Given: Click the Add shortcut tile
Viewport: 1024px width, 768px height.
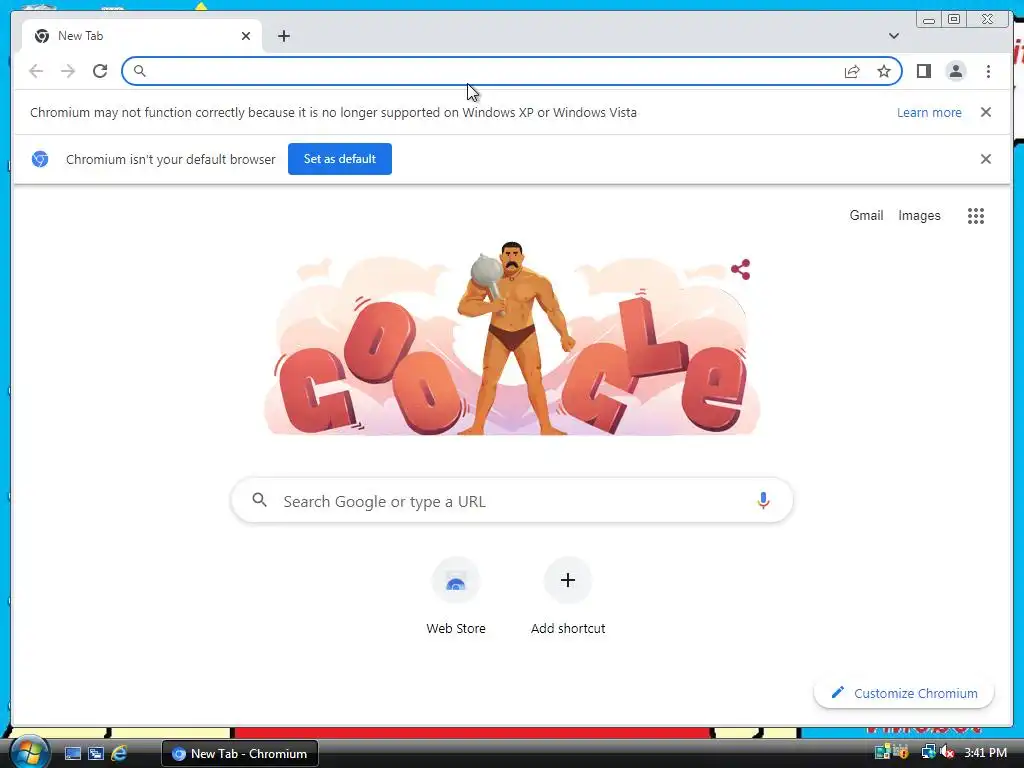Looking at the screenshot, I should 568,597.
